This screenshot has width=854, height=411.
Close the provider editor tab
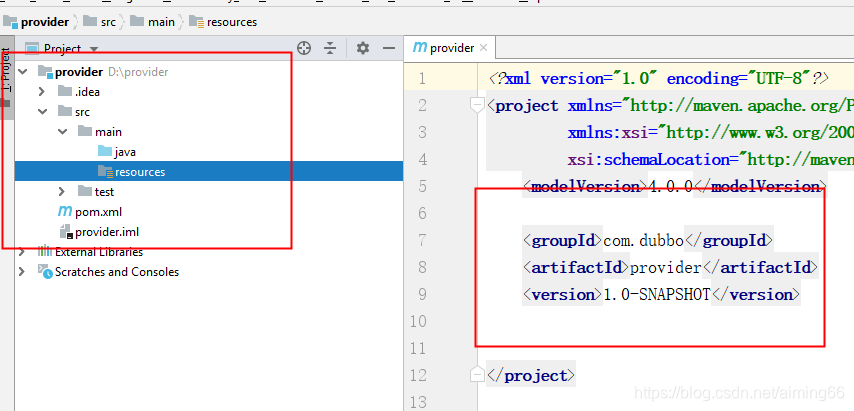click(483, 48)
